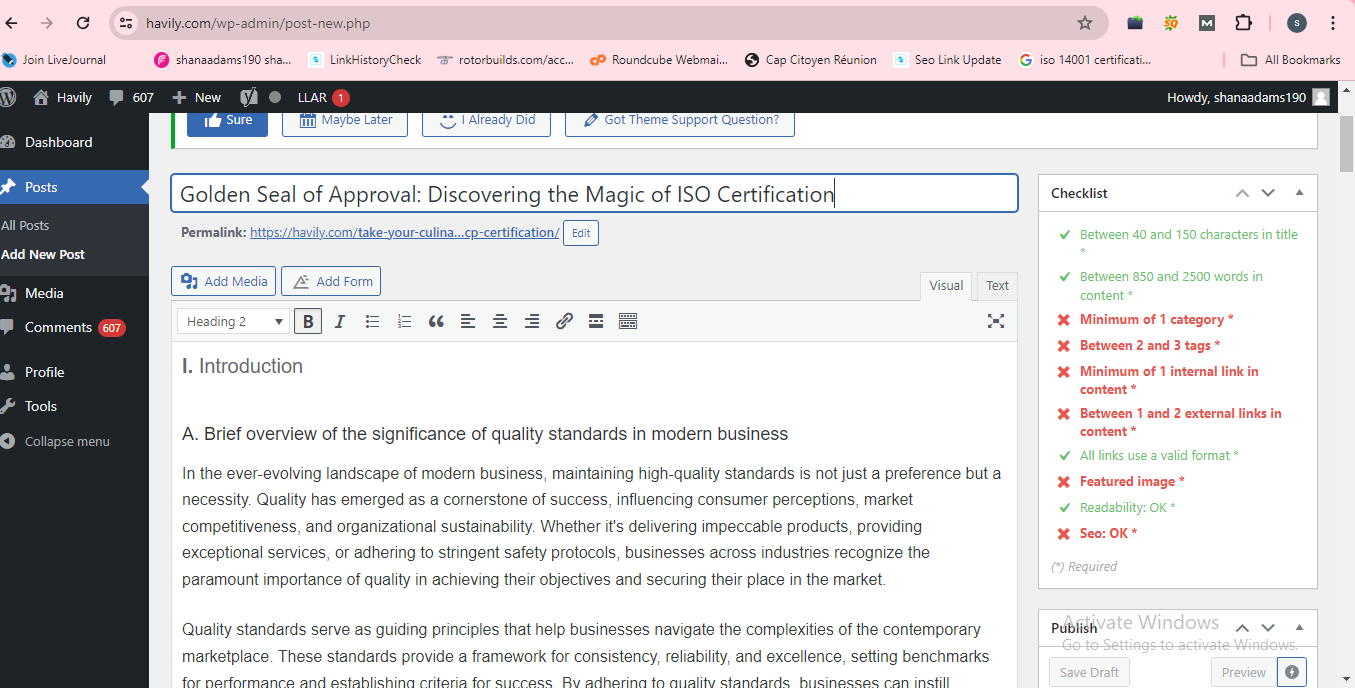
Task: Open the post permalink URL
Action: click(x=404, y=232)
